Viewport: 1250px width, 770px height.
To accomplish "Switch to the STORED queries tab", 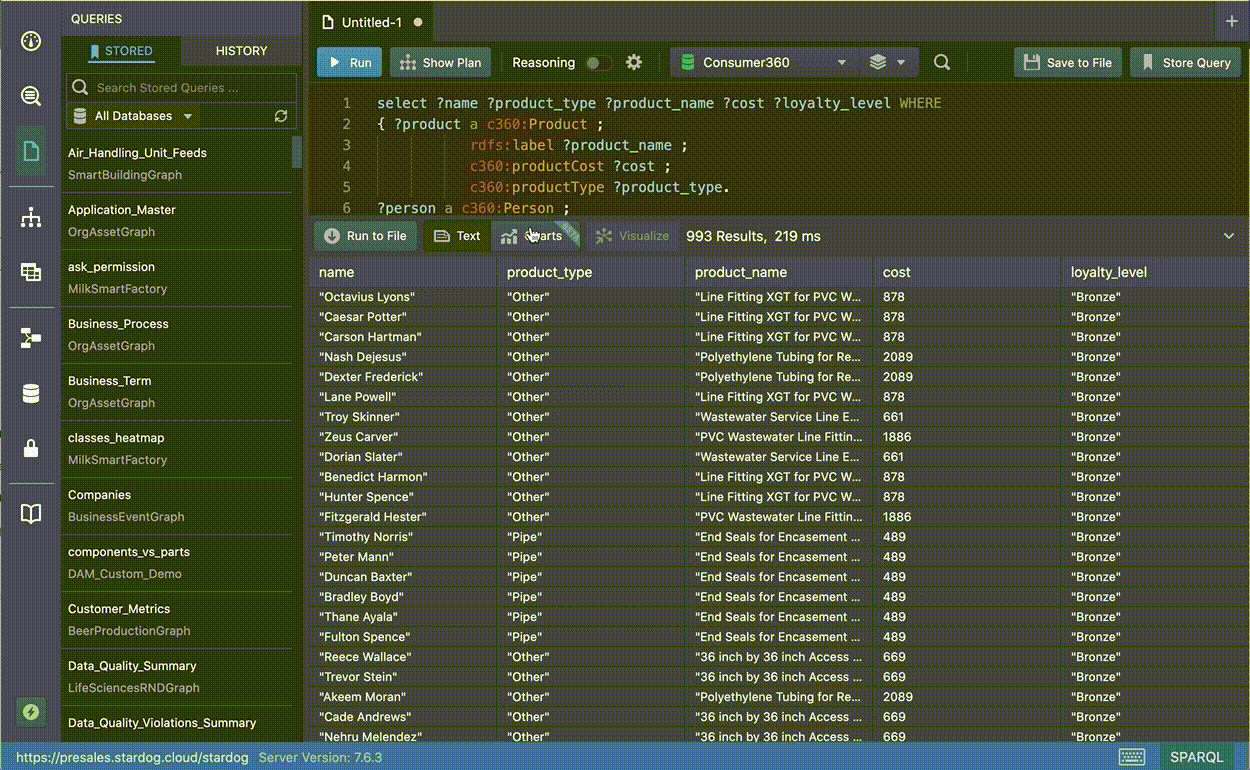I will [x=121, y=50].
